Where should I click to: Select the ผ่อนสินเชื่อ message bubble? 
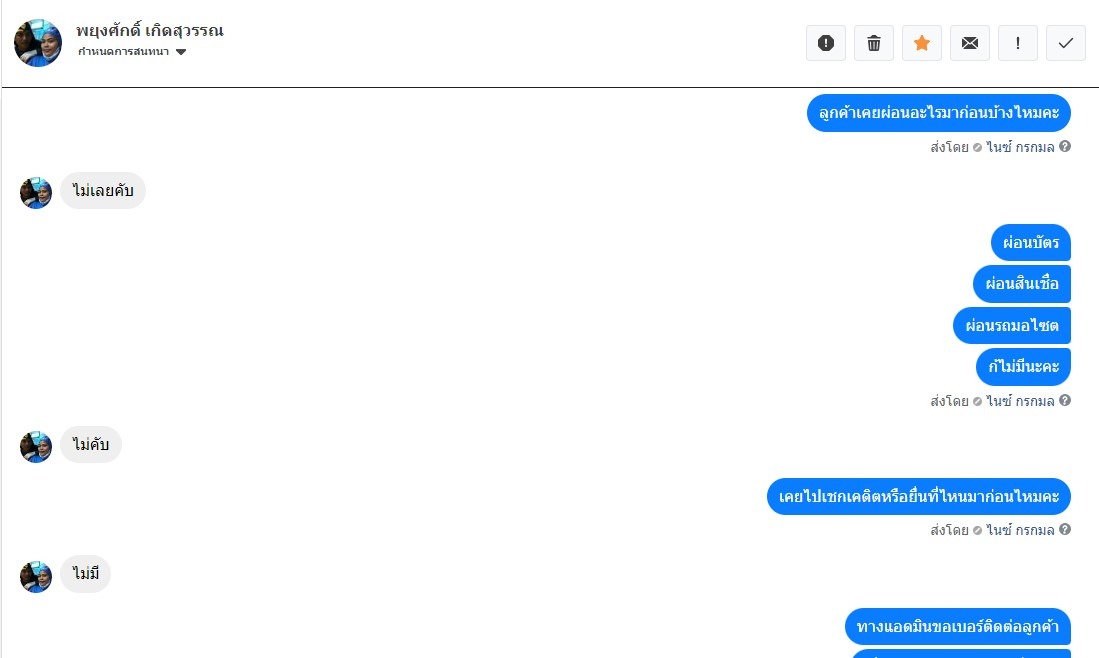pos(1022,284)
